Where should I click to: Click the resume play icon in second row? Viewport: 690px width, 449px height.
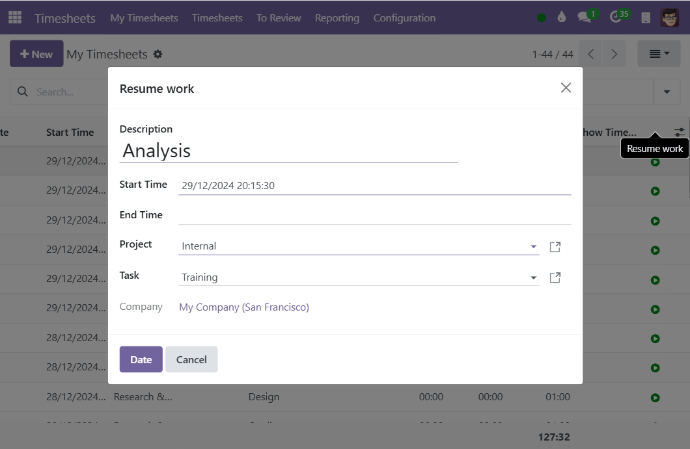click(x=655, y=191)
